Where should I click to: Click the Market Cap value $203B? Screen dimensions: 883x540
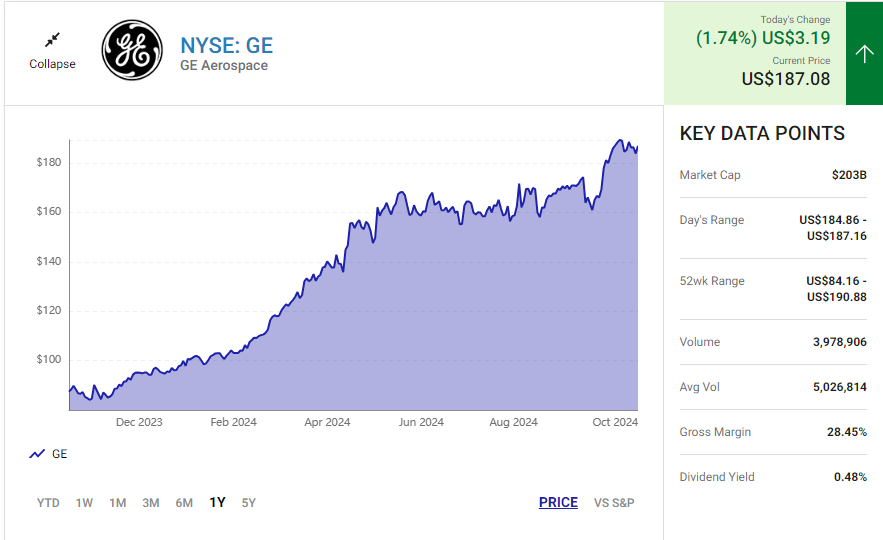click(849, 175)
